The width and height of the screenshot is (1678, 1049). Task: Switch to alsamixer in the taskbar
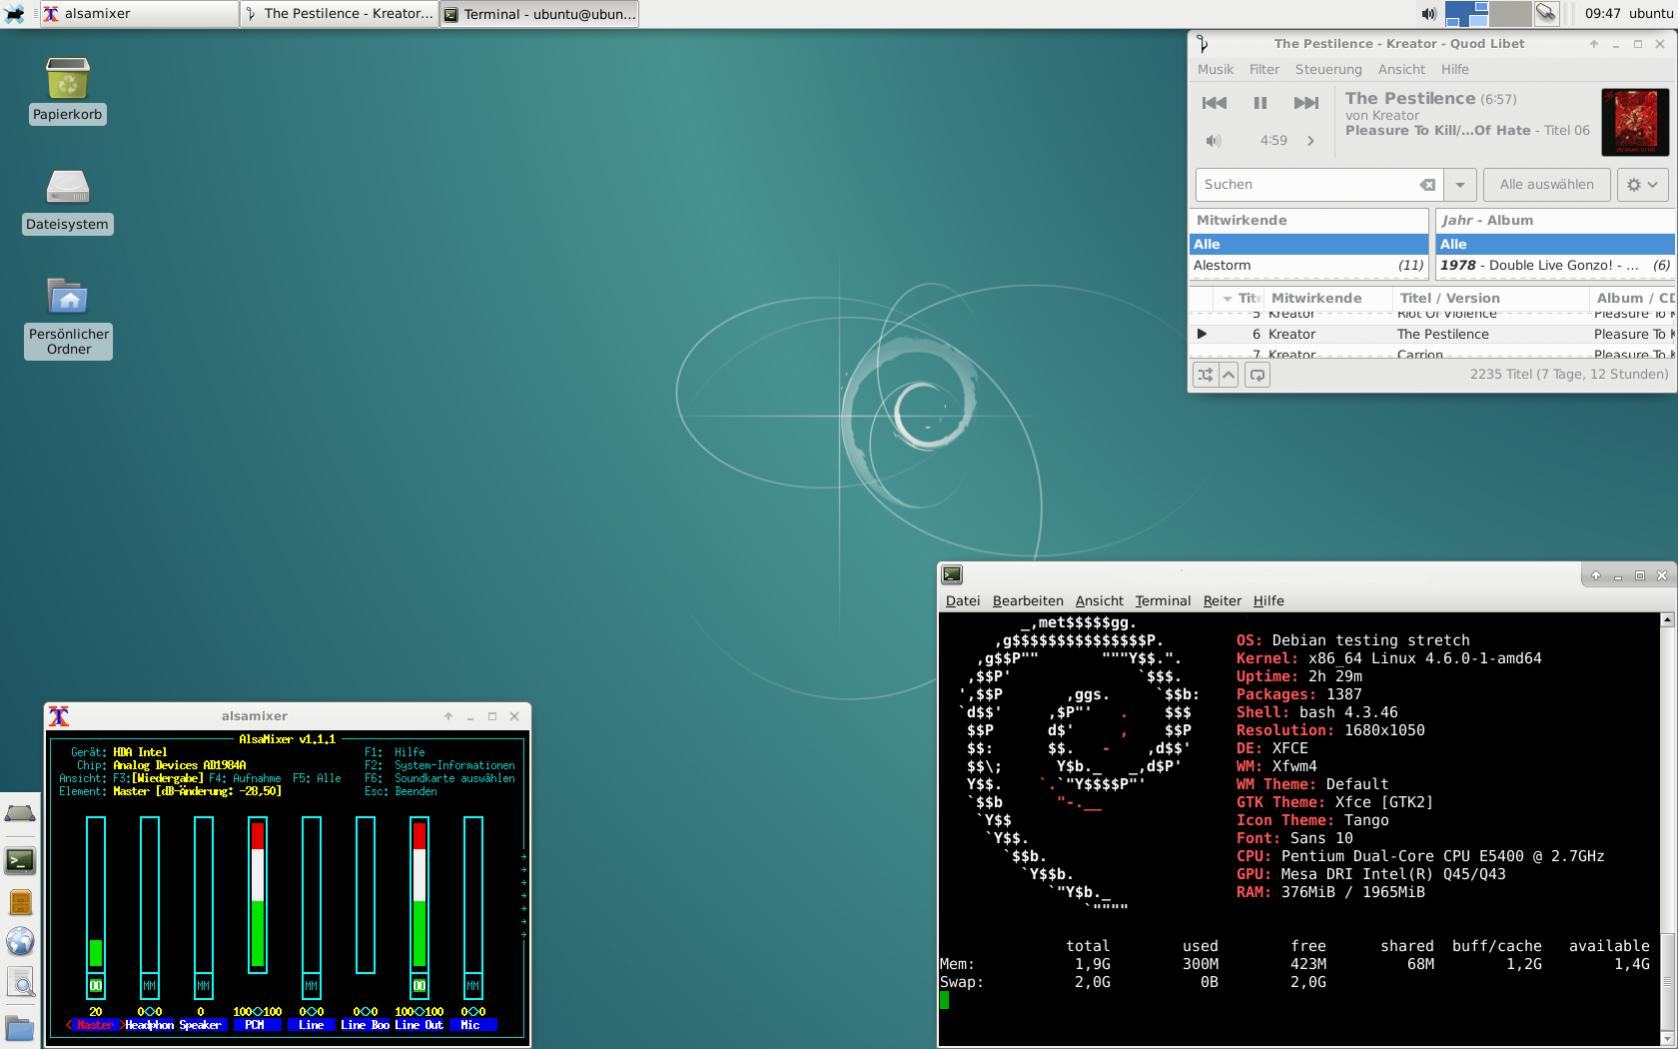click(139, 14)
